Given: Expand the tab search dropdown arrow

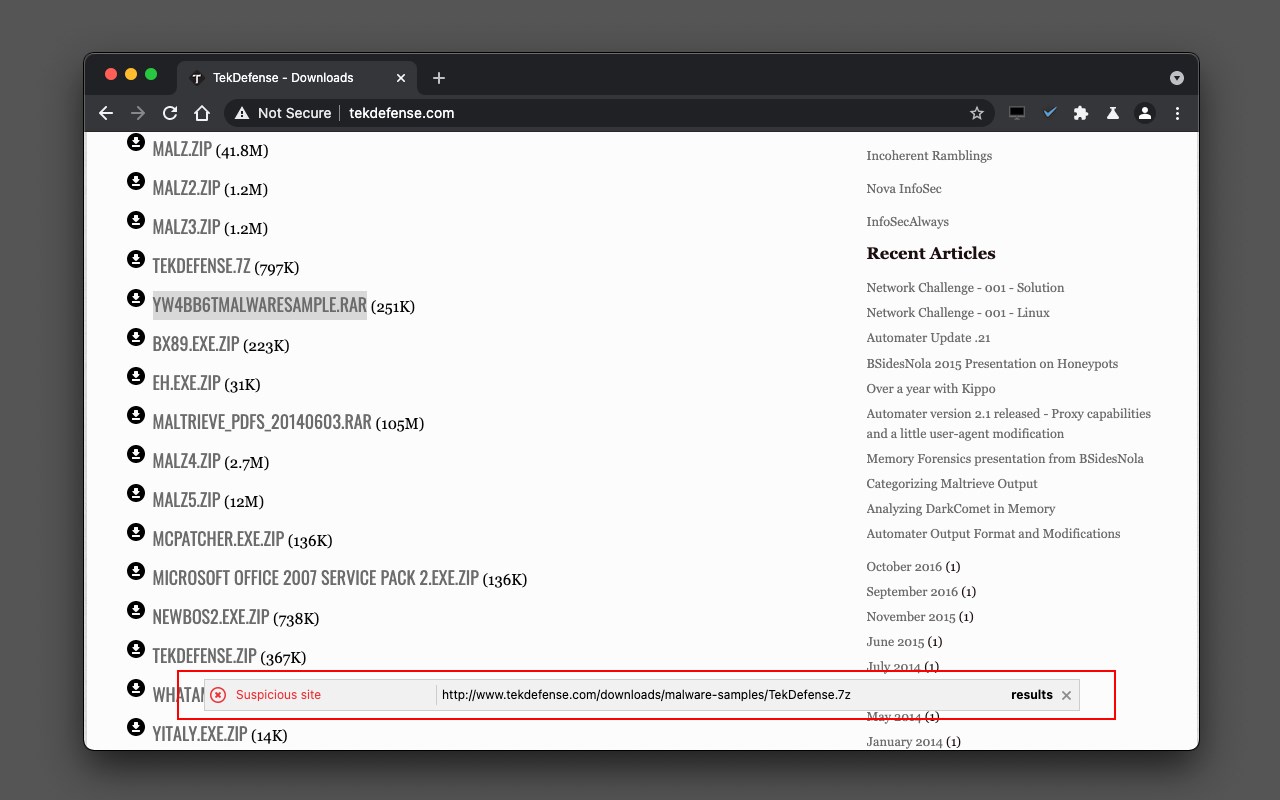Looking at the screenshot, I should [x=1177, y=78].
